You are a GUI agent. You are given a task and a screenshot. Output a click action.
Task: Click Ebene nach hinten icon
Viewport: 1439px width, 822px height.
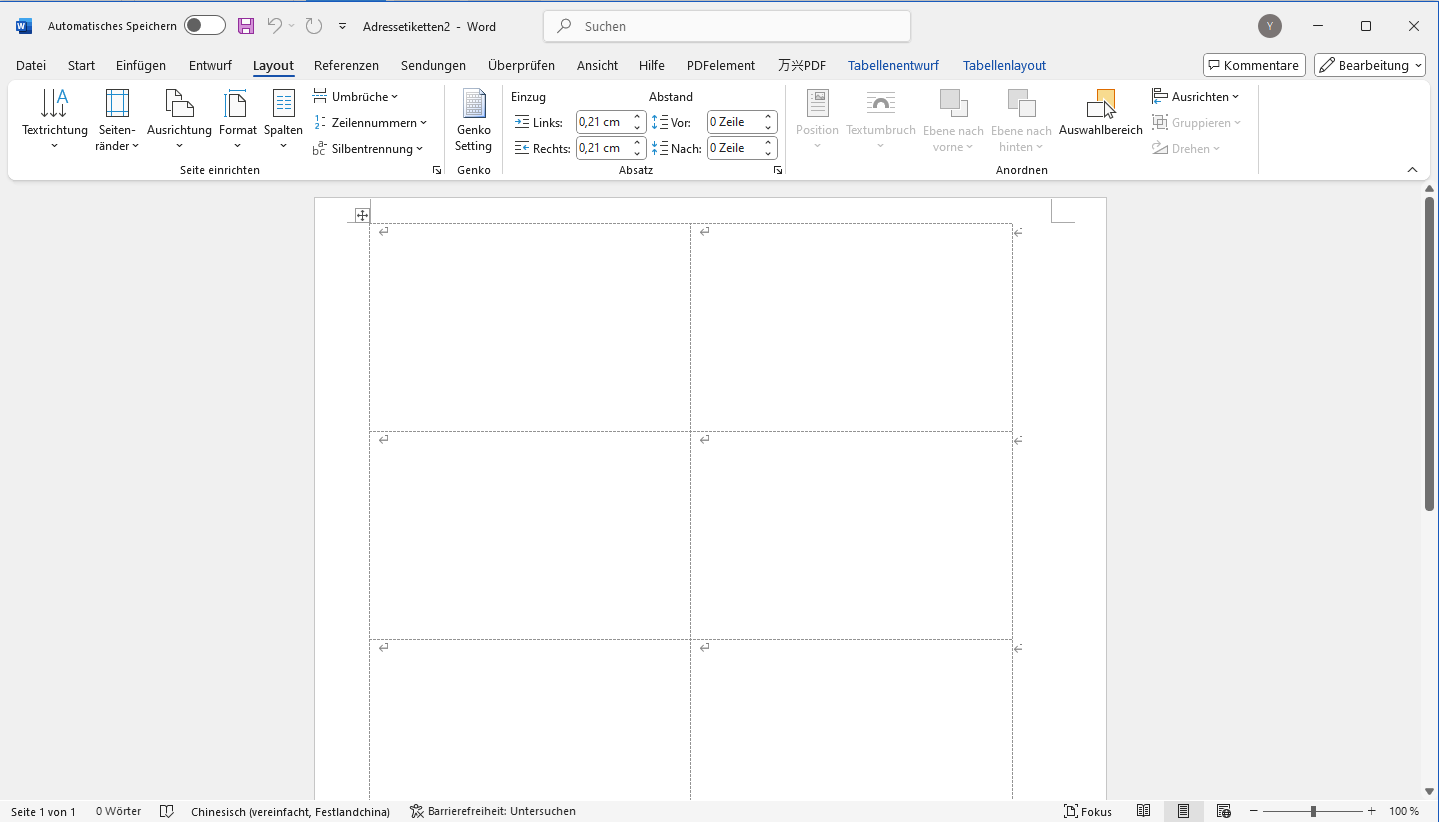(x=1021, y=104)
